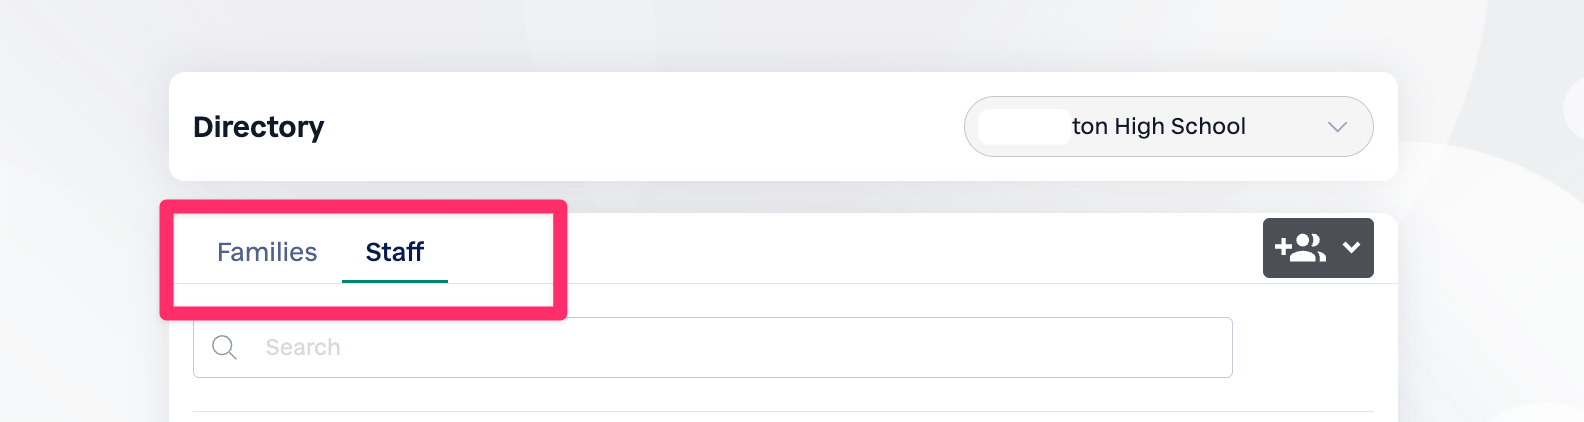Screen dimensions: 1584x422
Task: Tap the search lens beside Search
Action: click(x=225, y=348)
